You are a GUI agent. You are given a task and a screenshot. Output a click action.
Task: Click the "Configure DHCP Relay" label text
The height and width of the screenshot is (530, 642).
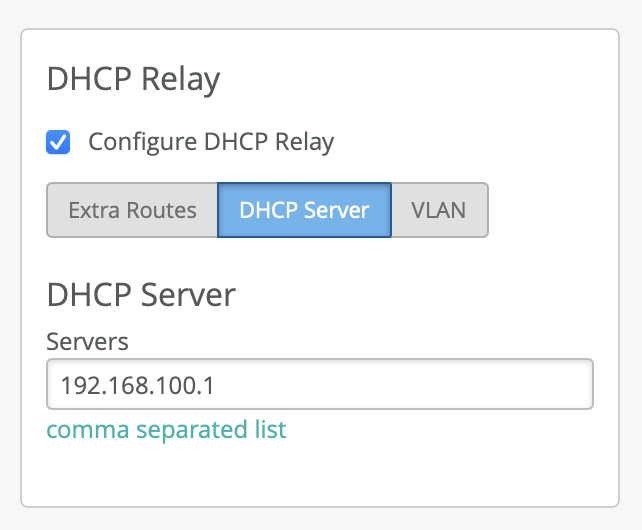211,142
